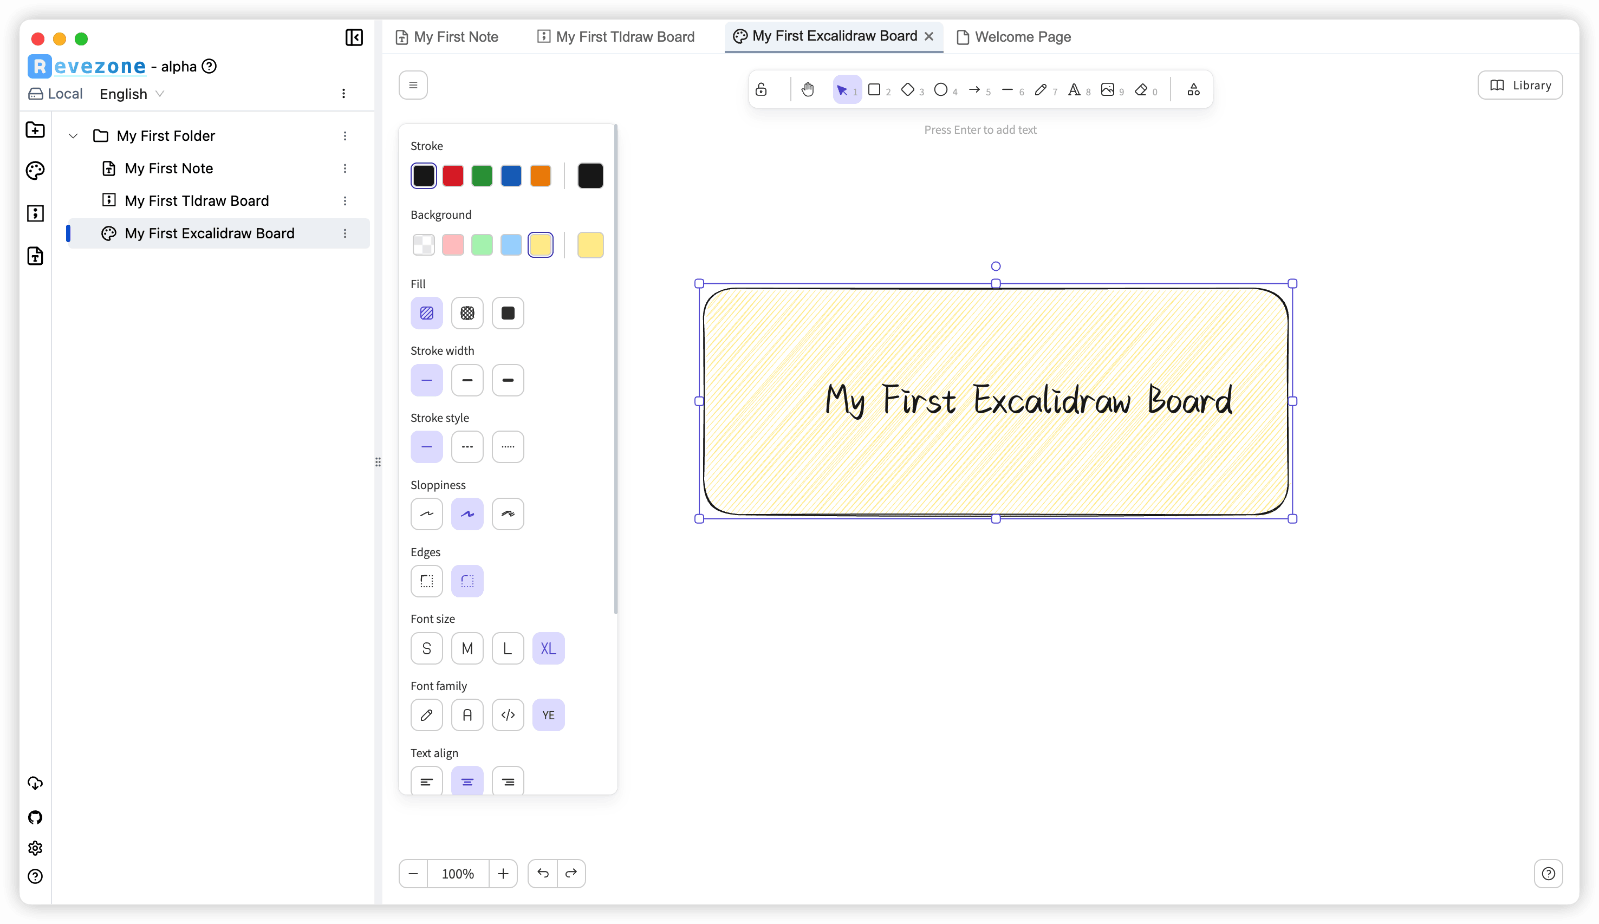Open the English language dropdown
The image size is (1599, 924).
132,94
